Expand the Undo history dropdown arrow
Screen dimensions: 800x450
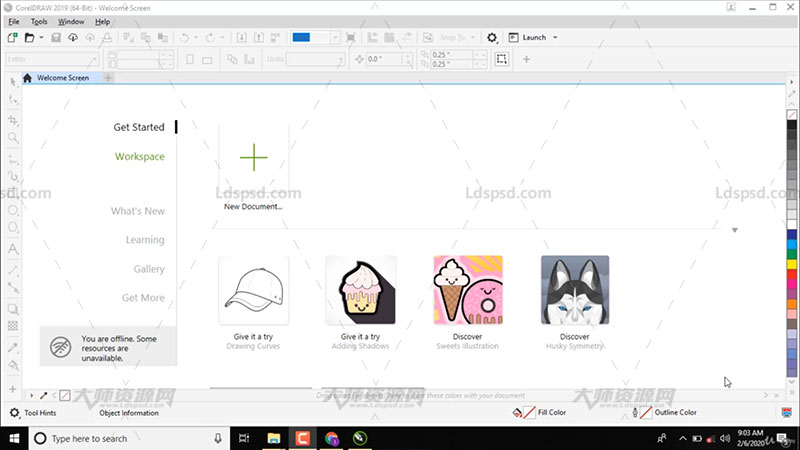196,37
